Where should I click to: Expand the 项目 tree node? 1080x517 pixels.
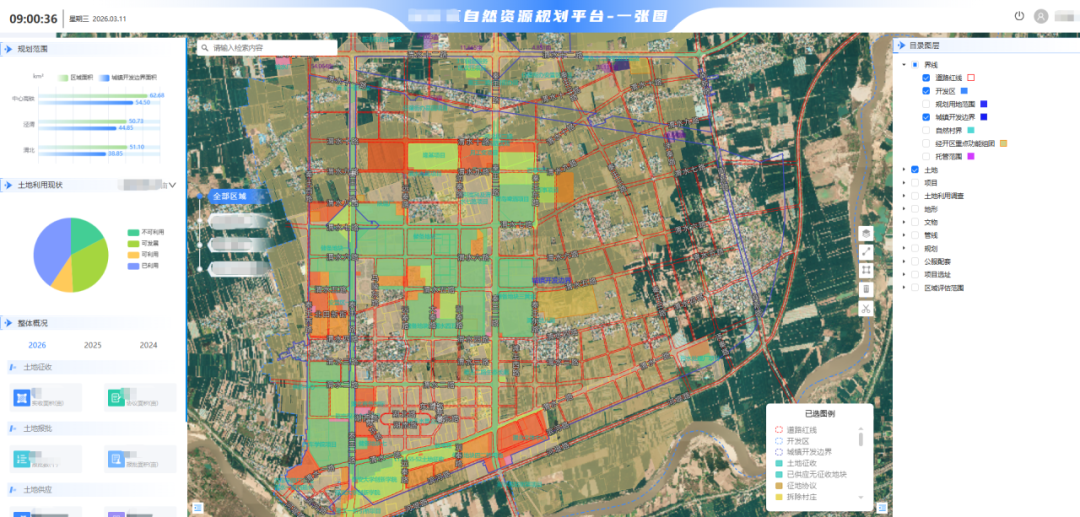[x=903, y=183]
